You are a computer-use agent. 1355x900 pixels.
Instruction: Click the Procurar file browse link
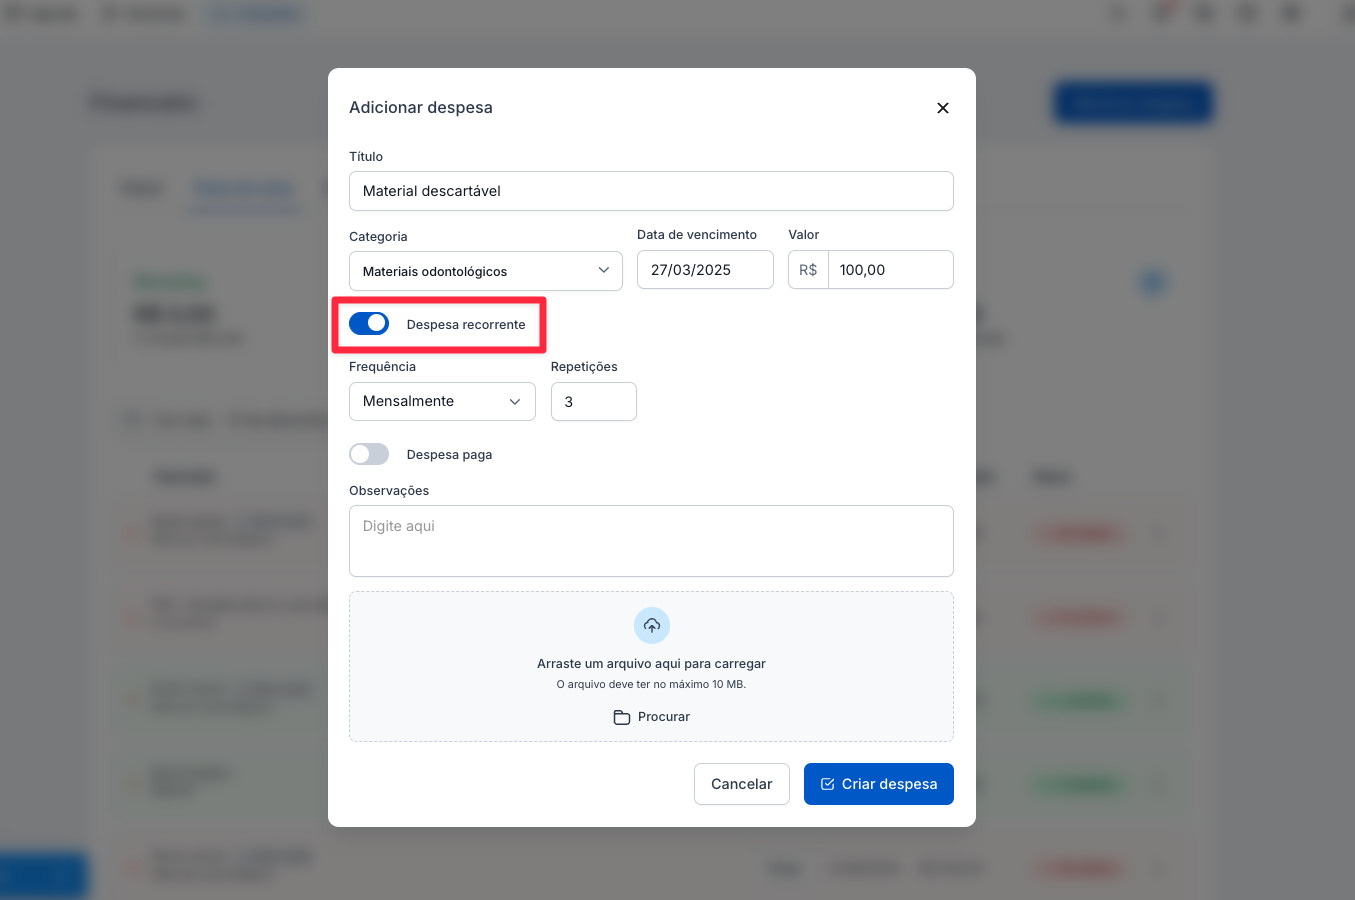(663, 717)
